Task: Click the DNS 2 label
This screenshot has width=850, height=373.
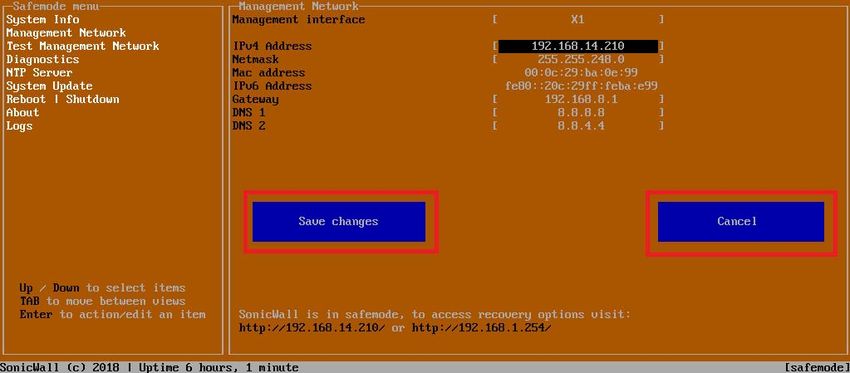Action: pyautogui.click(x=249, y=126)
